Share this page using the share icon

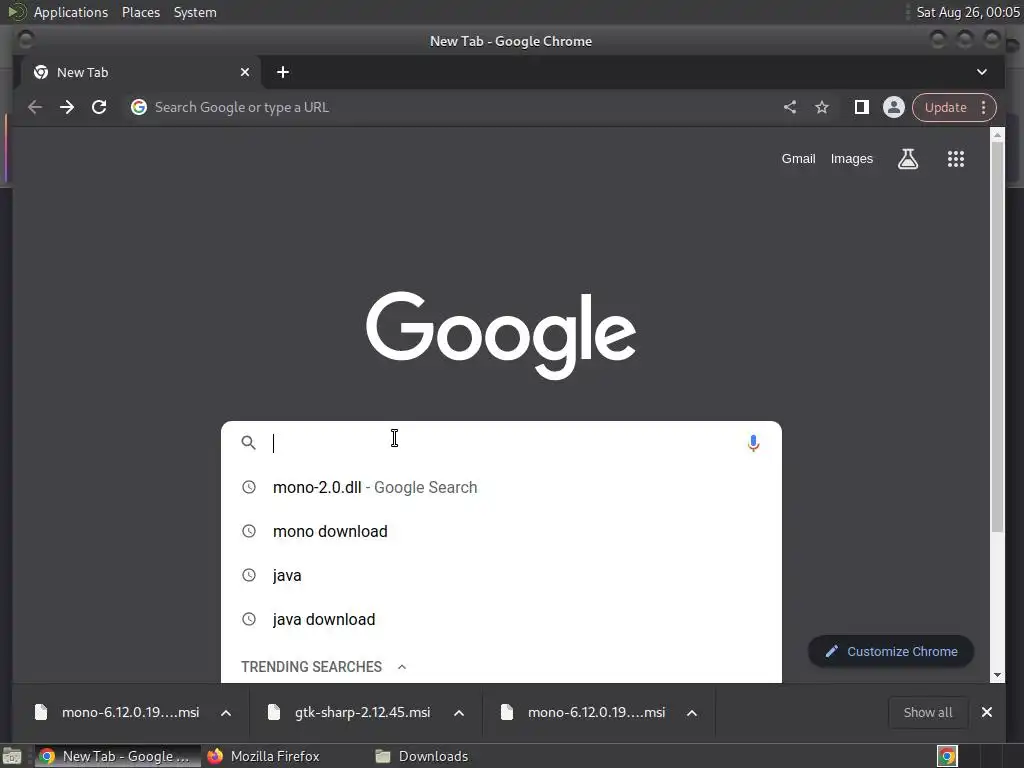point(790,107)
